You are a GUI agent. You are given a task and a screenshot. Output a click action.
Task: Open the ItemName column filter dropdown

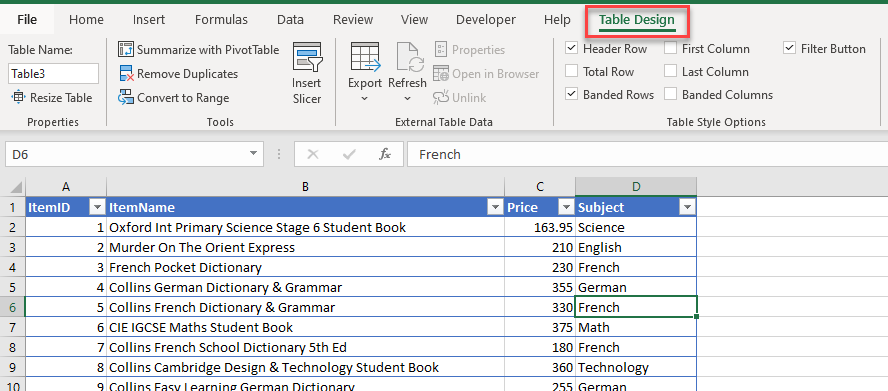click(x=496, y=207)
